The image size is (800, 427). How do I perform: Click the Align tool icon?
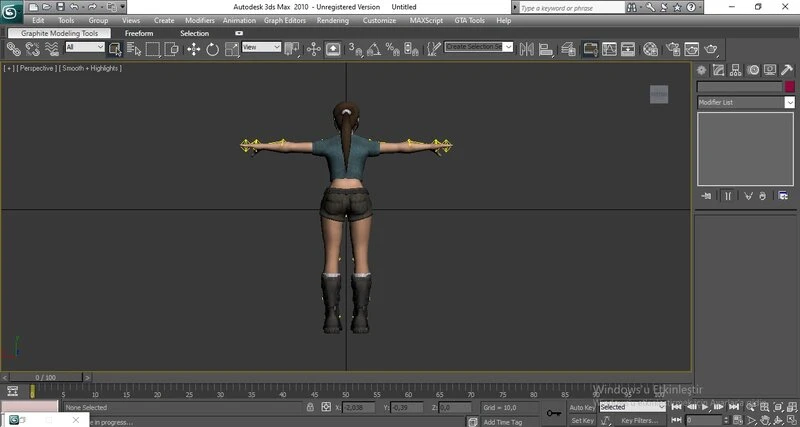coord(545,49)
